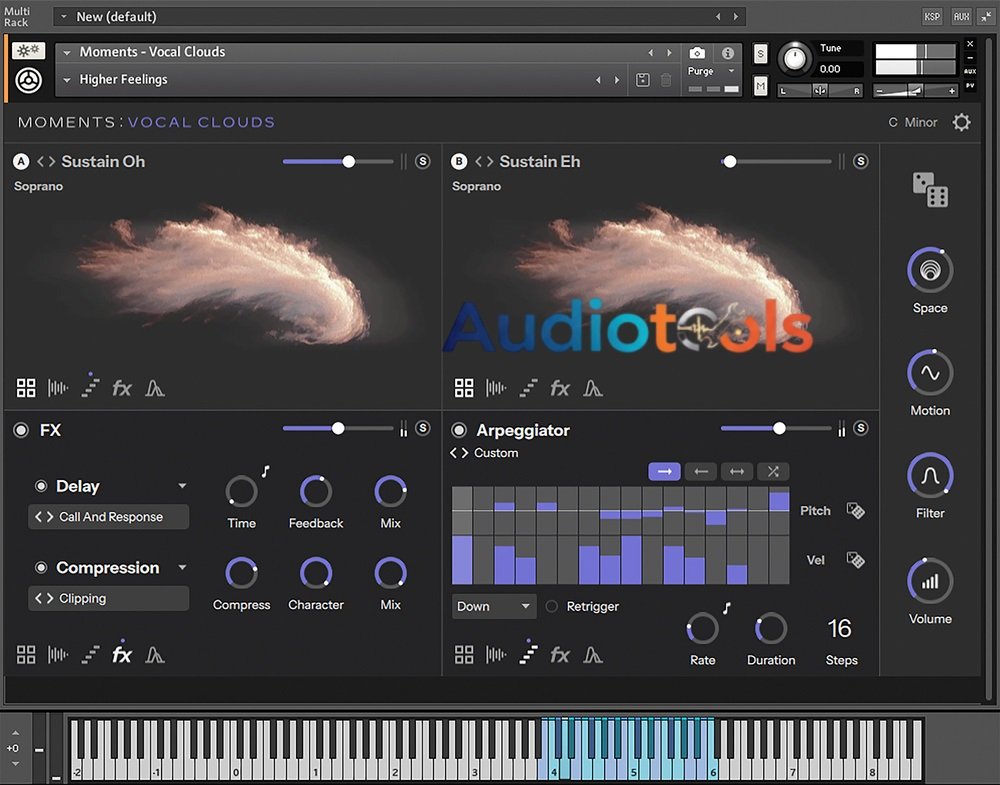Solo layer A Sustain Oh
The height and width of the screenshot is (785, 1000).
point(423,161)
